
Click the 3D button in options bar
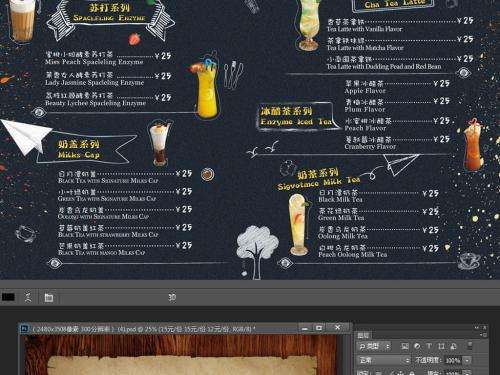pos(172,297)
